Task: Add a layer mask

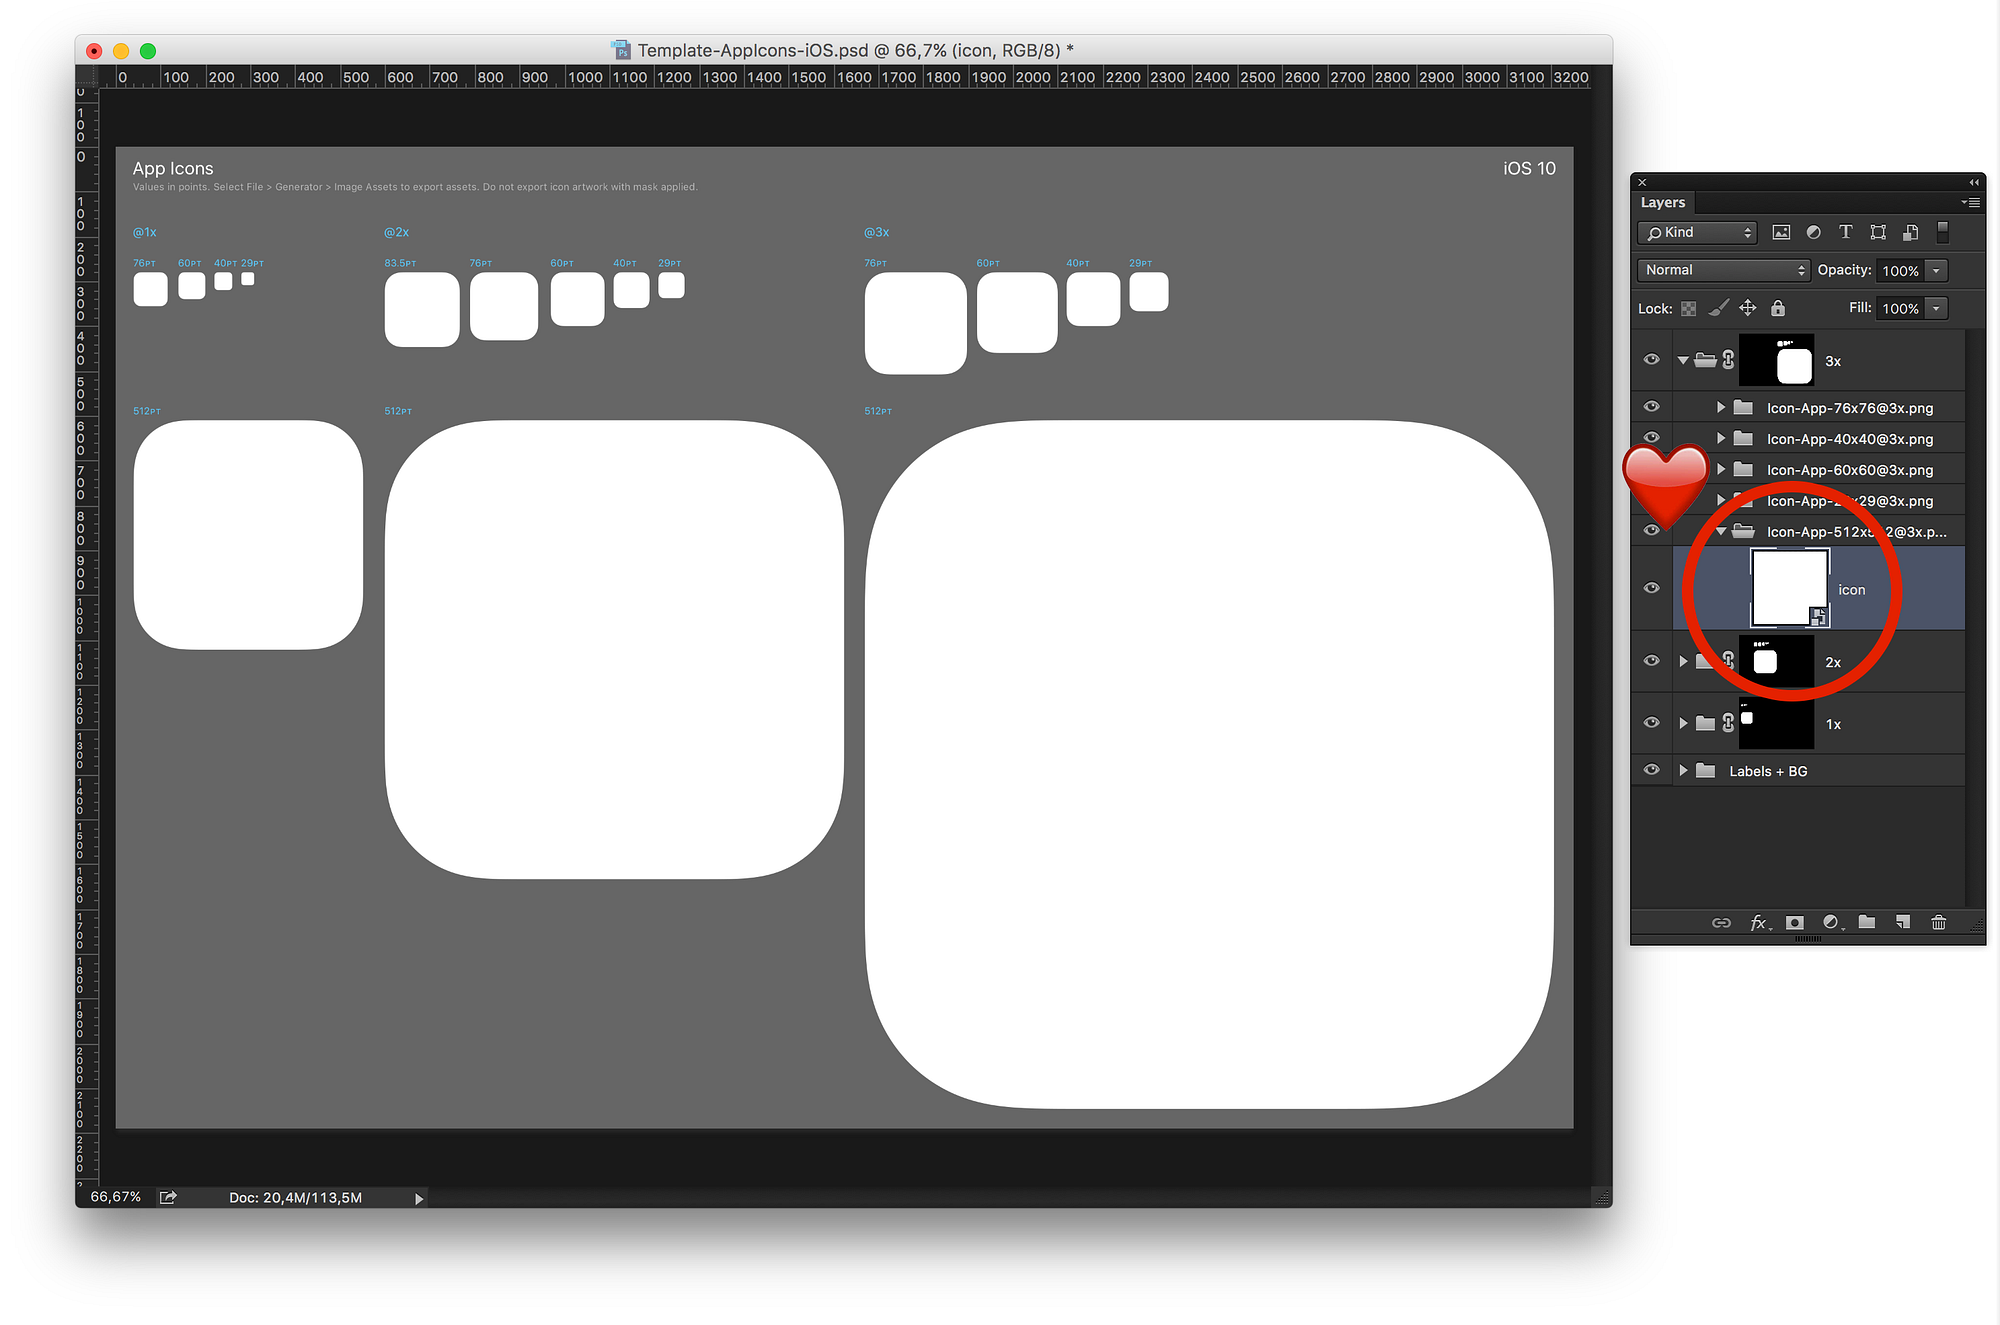Action: [x=1795, y=922]
